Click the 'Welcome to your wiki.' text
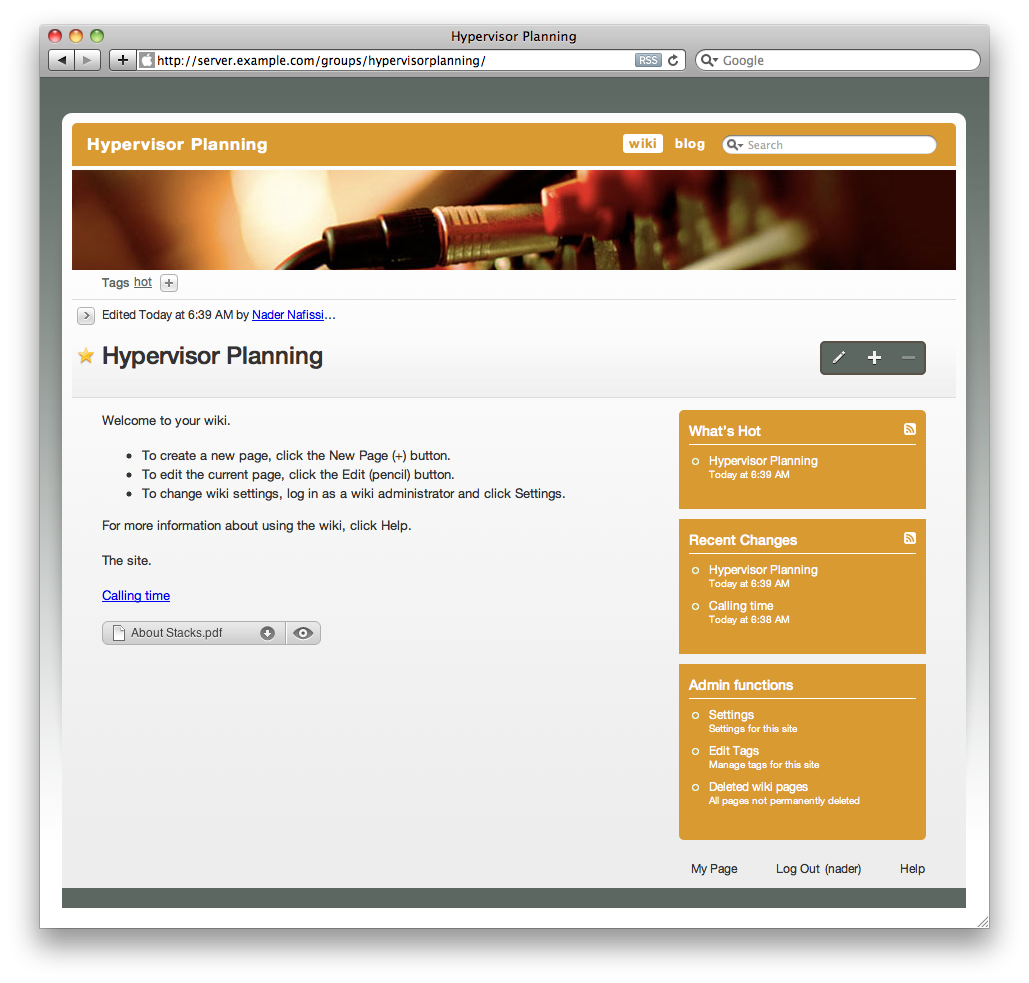The image size is (1029, 983). click(166, 421)
